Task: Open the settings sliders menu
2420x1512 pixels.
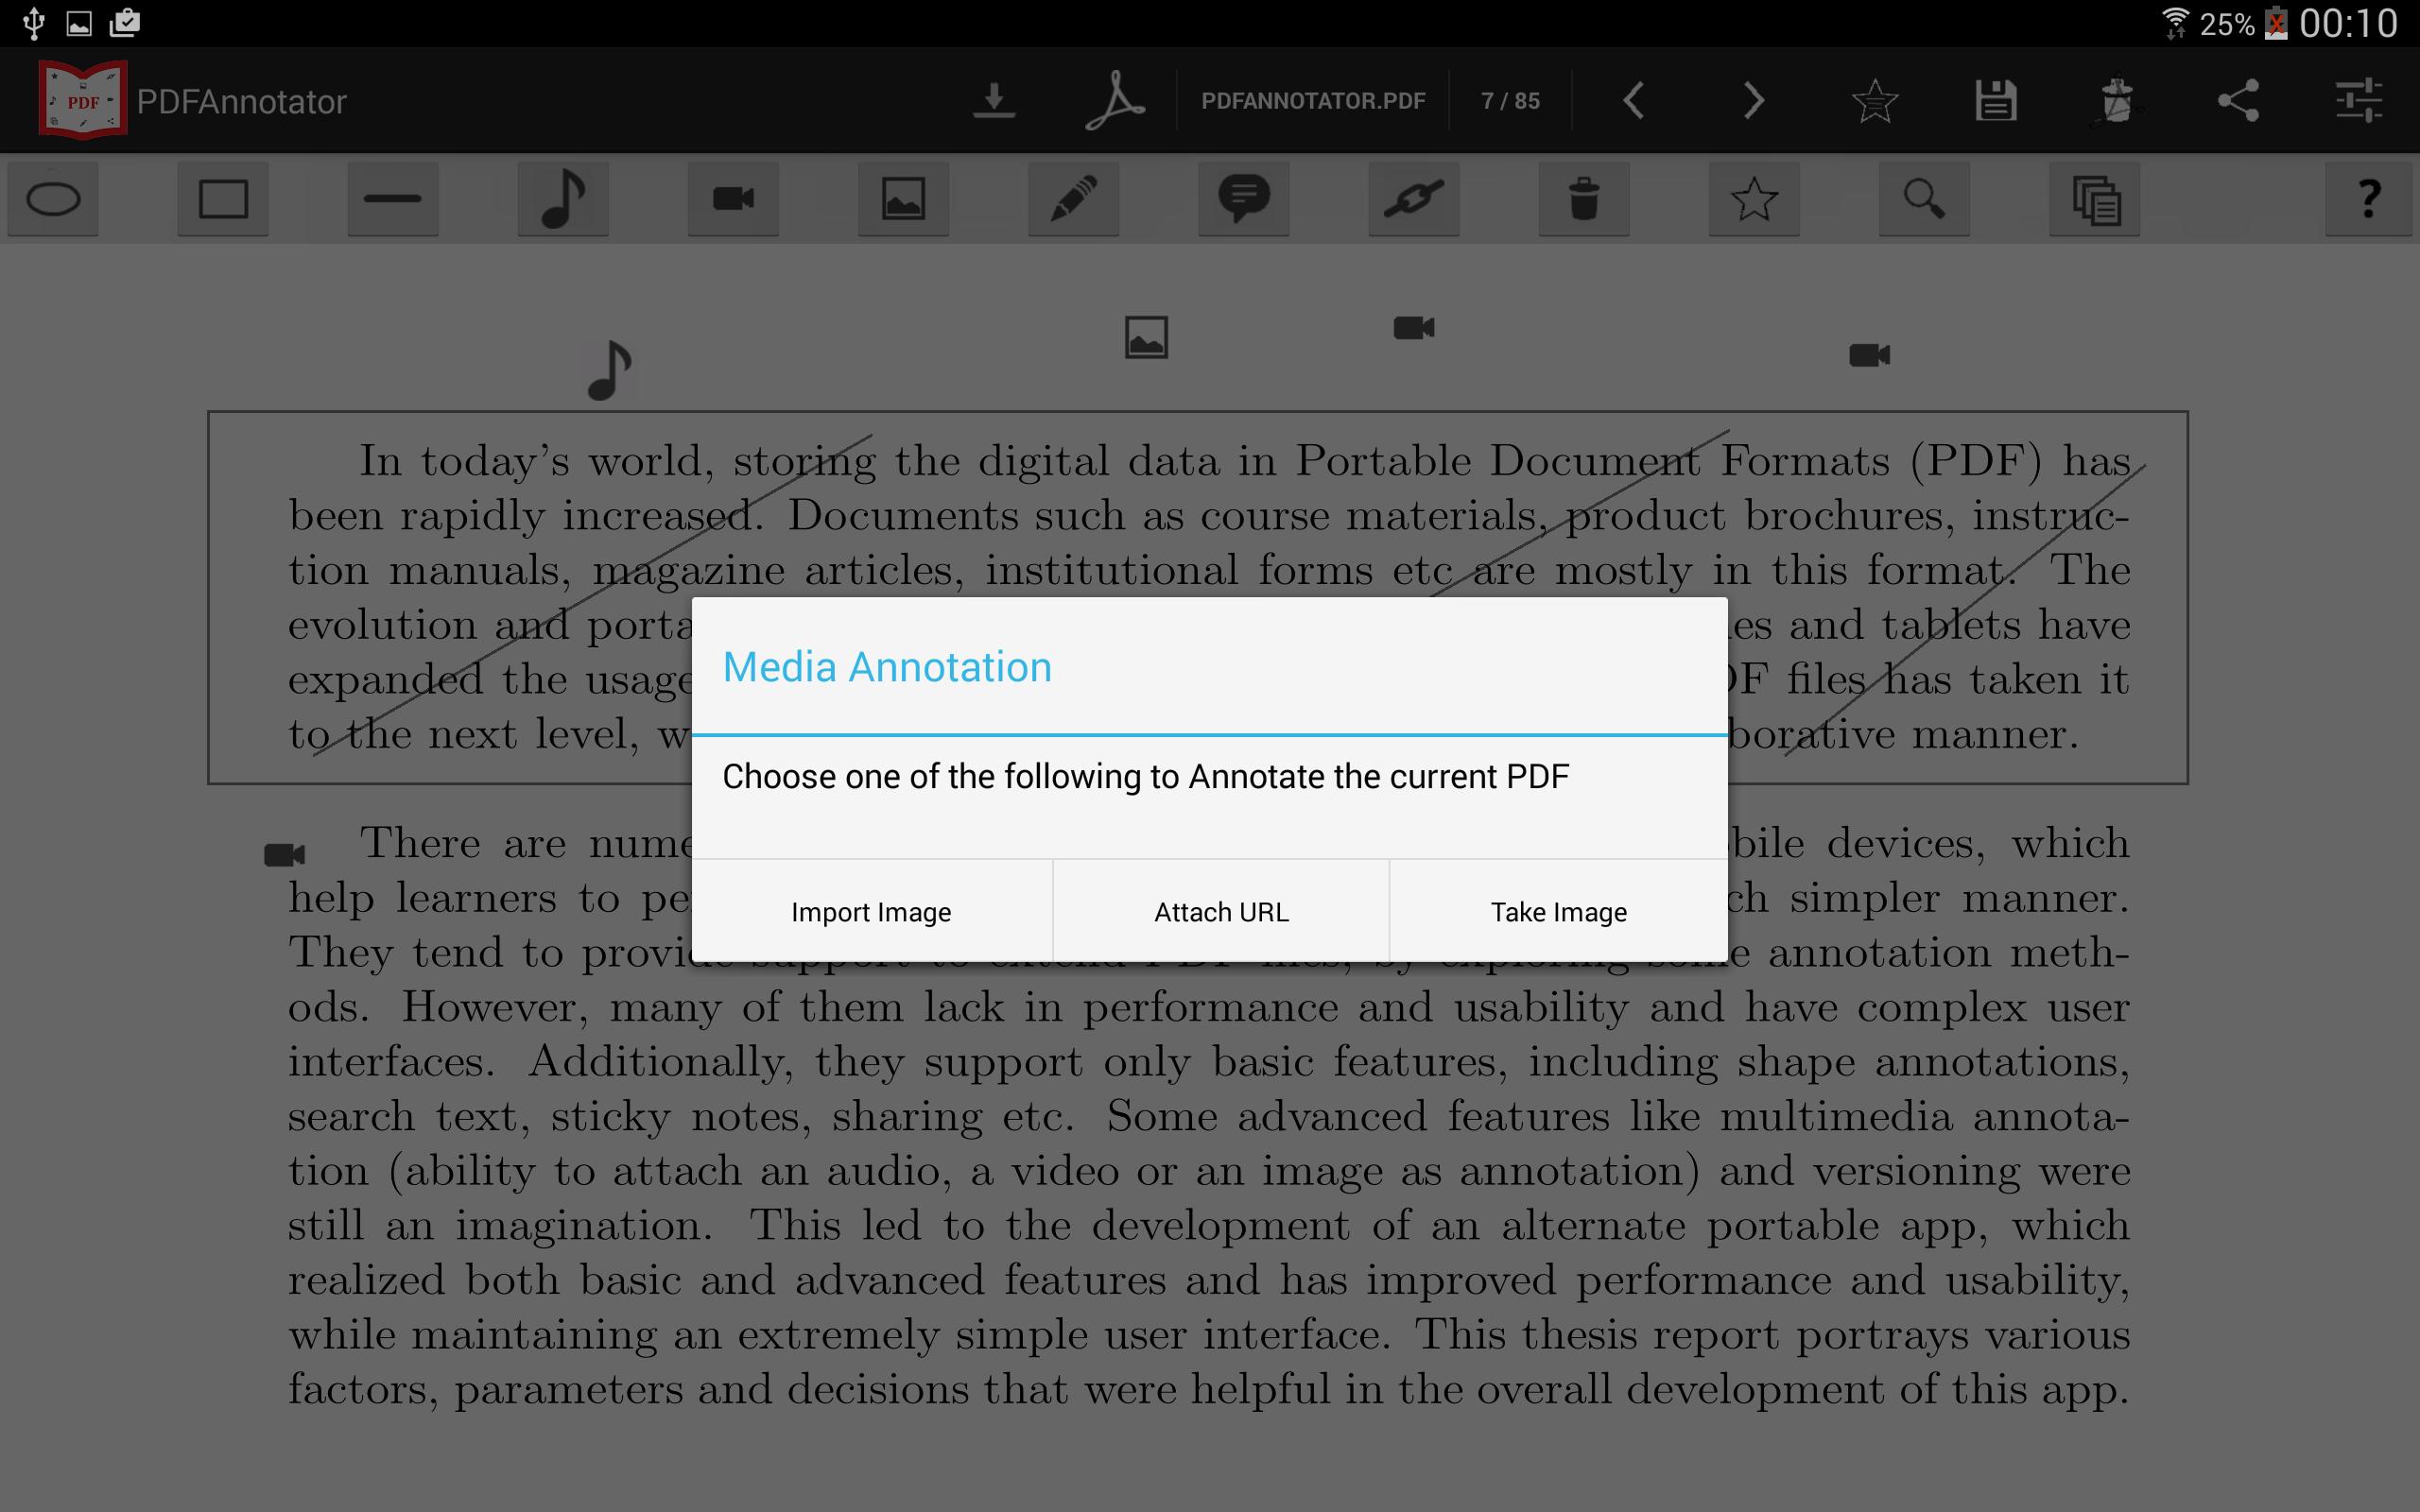Action: (2358, 100)
